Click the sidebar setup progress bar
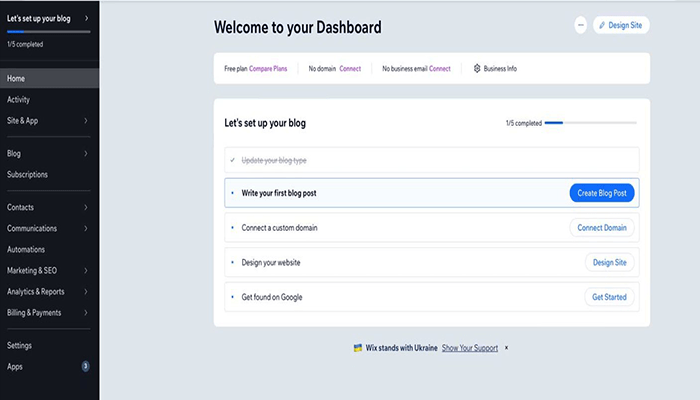700x400 pixels. click(x=49, y=32)
